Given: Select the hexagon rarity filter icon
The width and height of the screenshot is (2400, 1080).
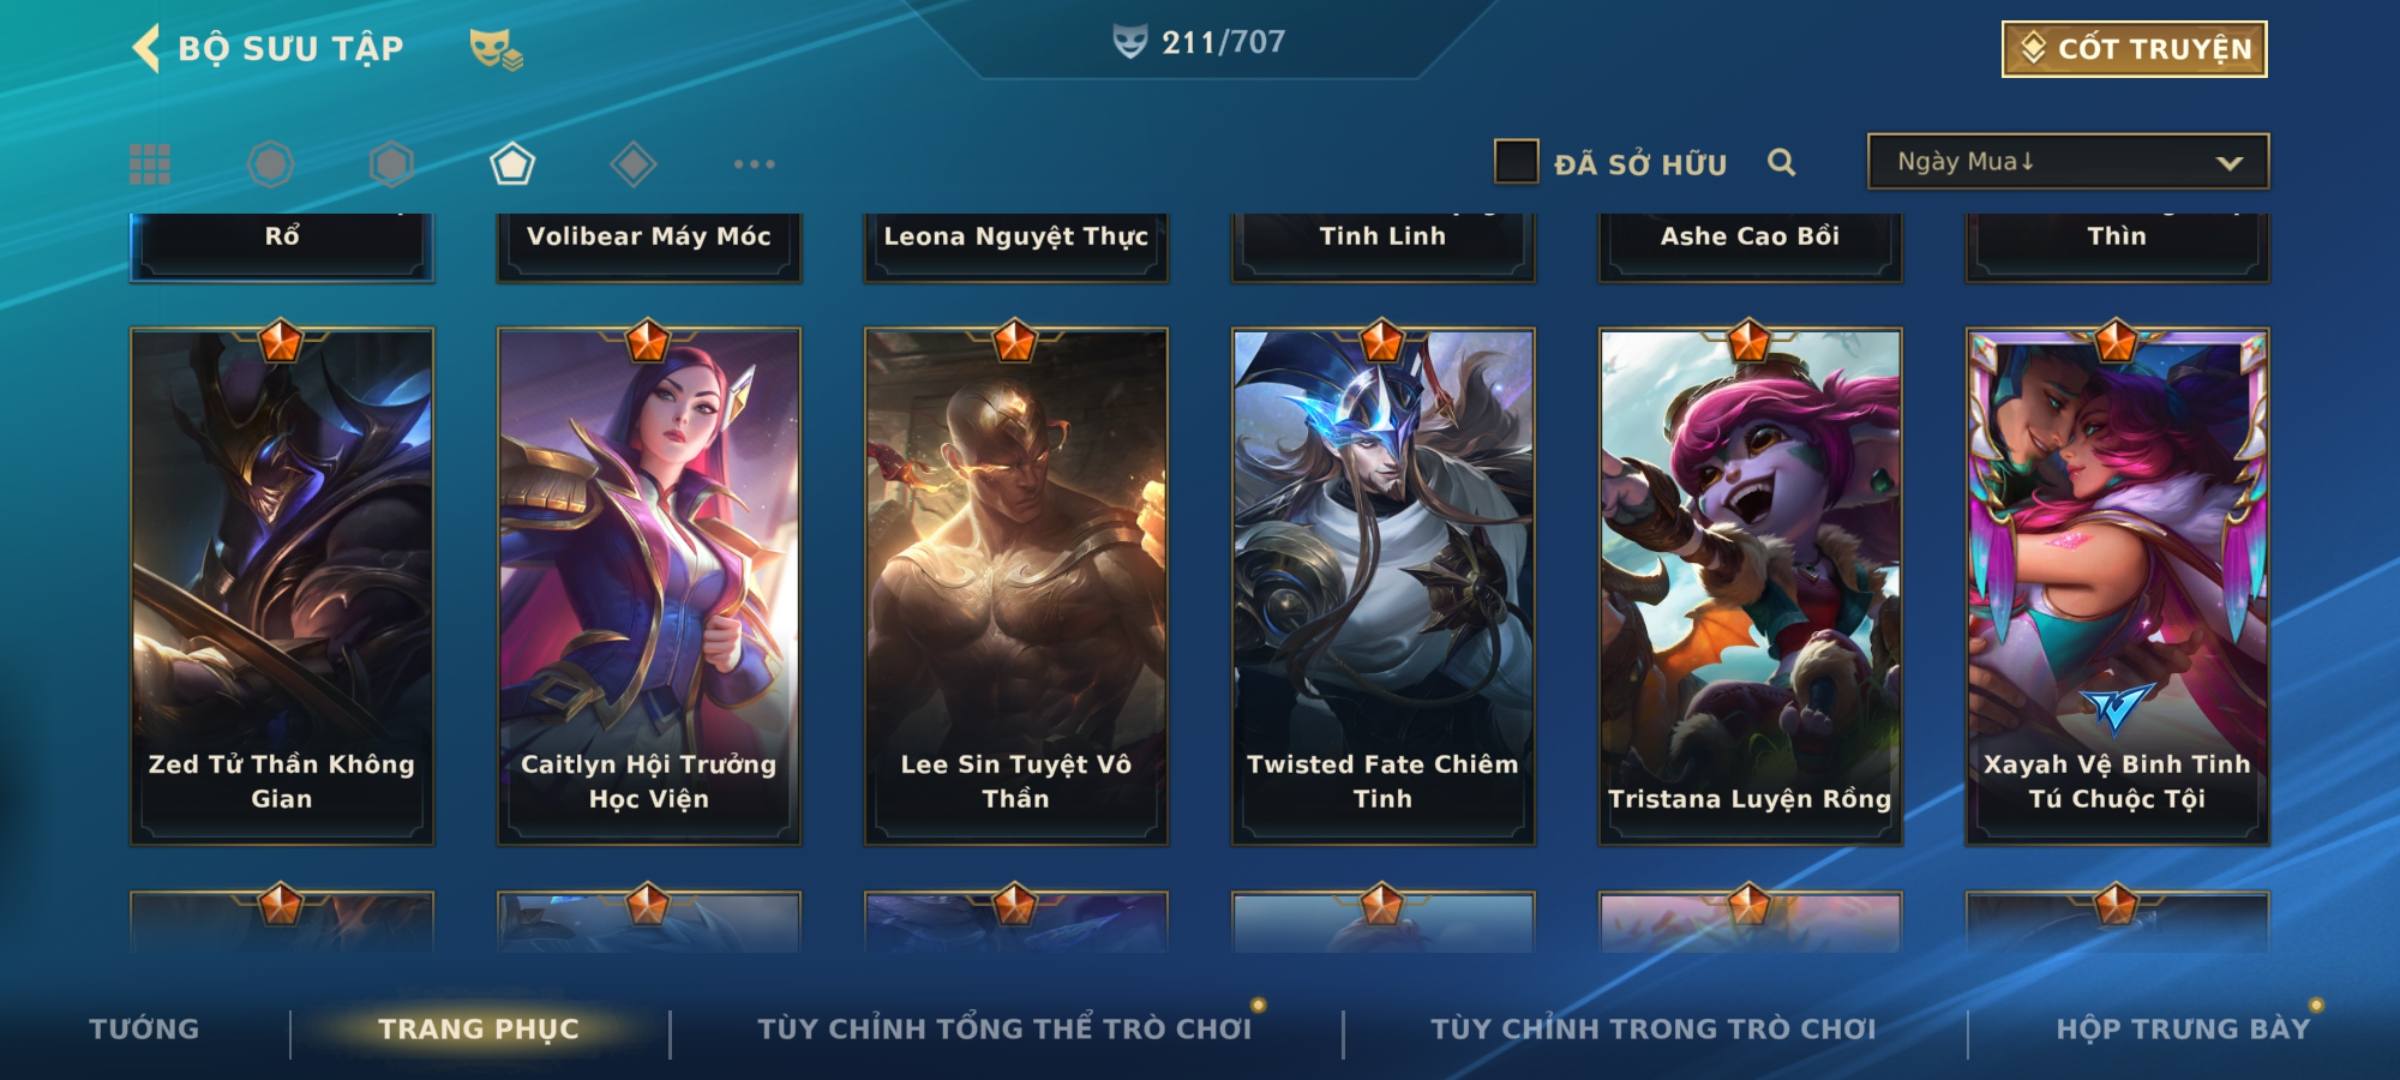Looking at the screenshot, I should click(x=391, y=164).
